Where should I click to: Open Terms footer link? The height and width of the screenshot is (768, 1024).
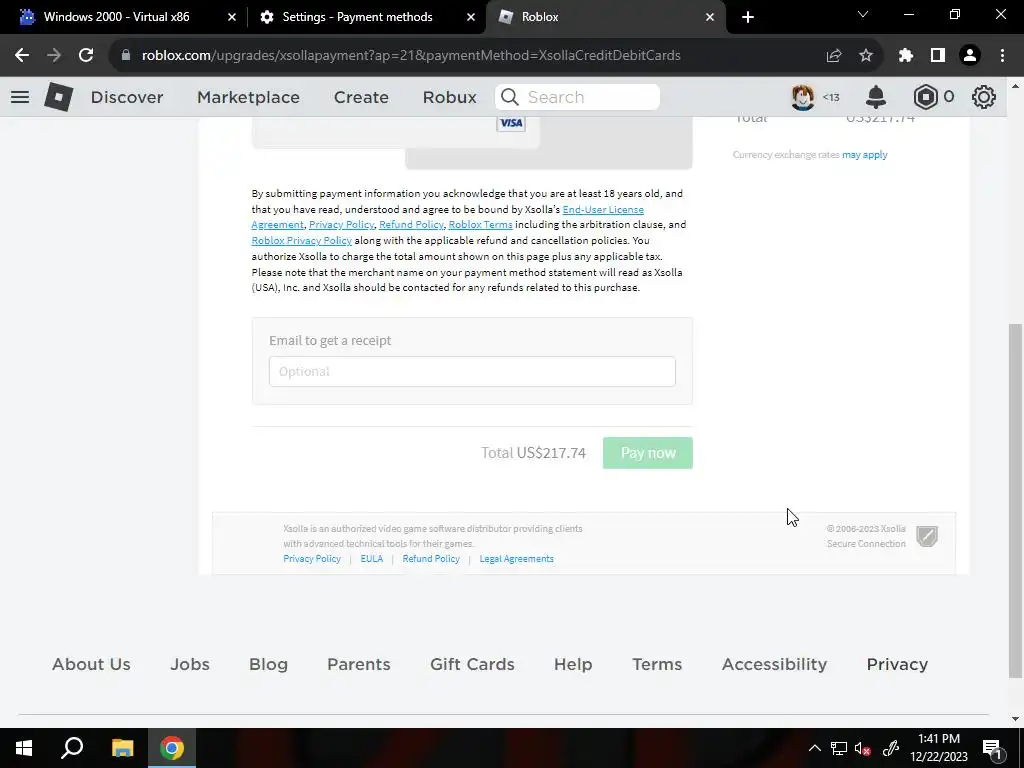657,664
